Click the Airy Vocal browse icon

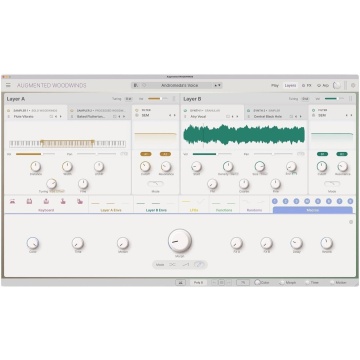coord(228,117)
